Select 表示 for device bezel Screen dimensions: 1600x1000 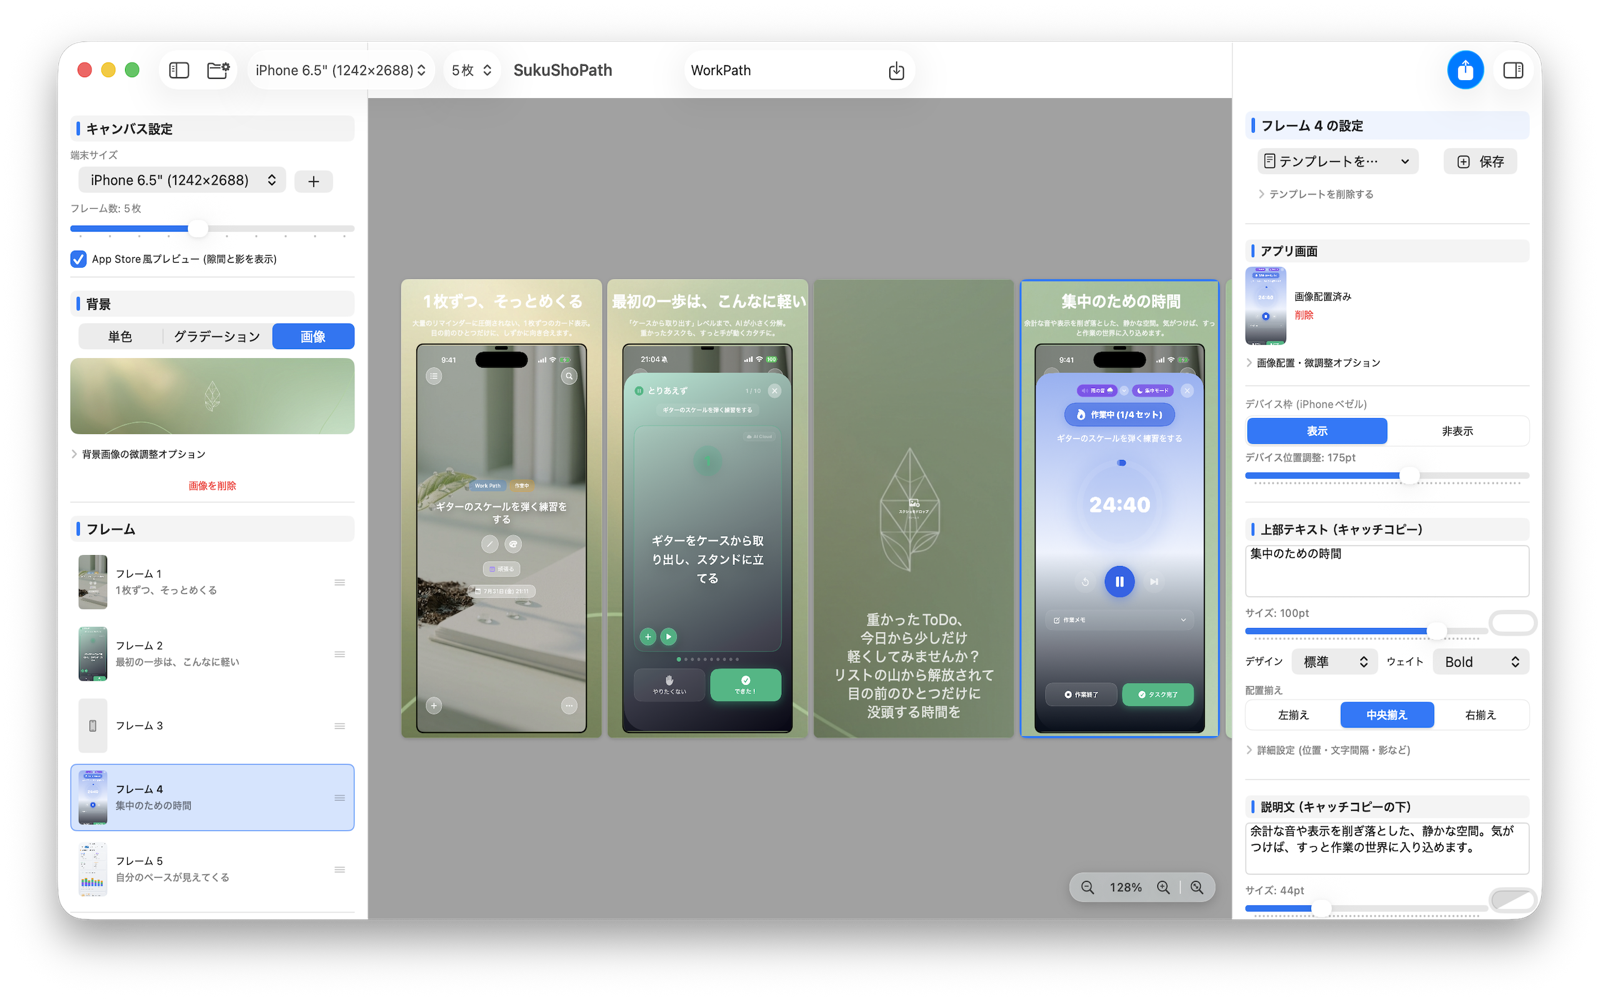pos(1317,431)
